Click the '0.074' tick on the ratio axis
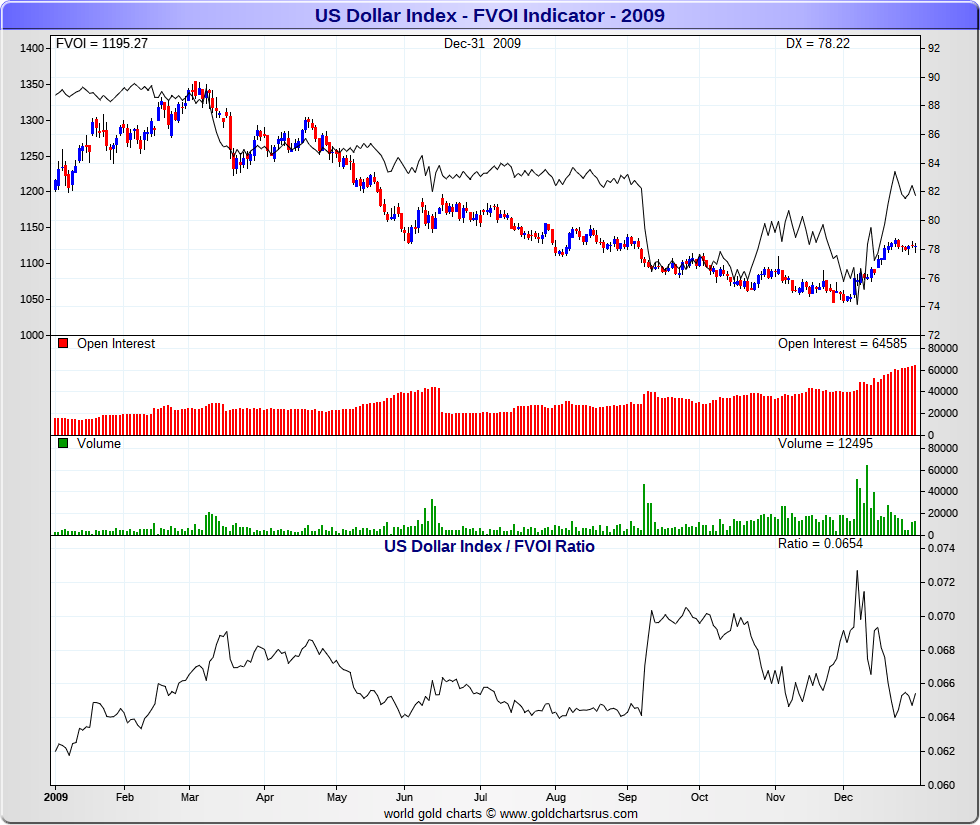This screenshot has height=825, width=980. [939, 549]
